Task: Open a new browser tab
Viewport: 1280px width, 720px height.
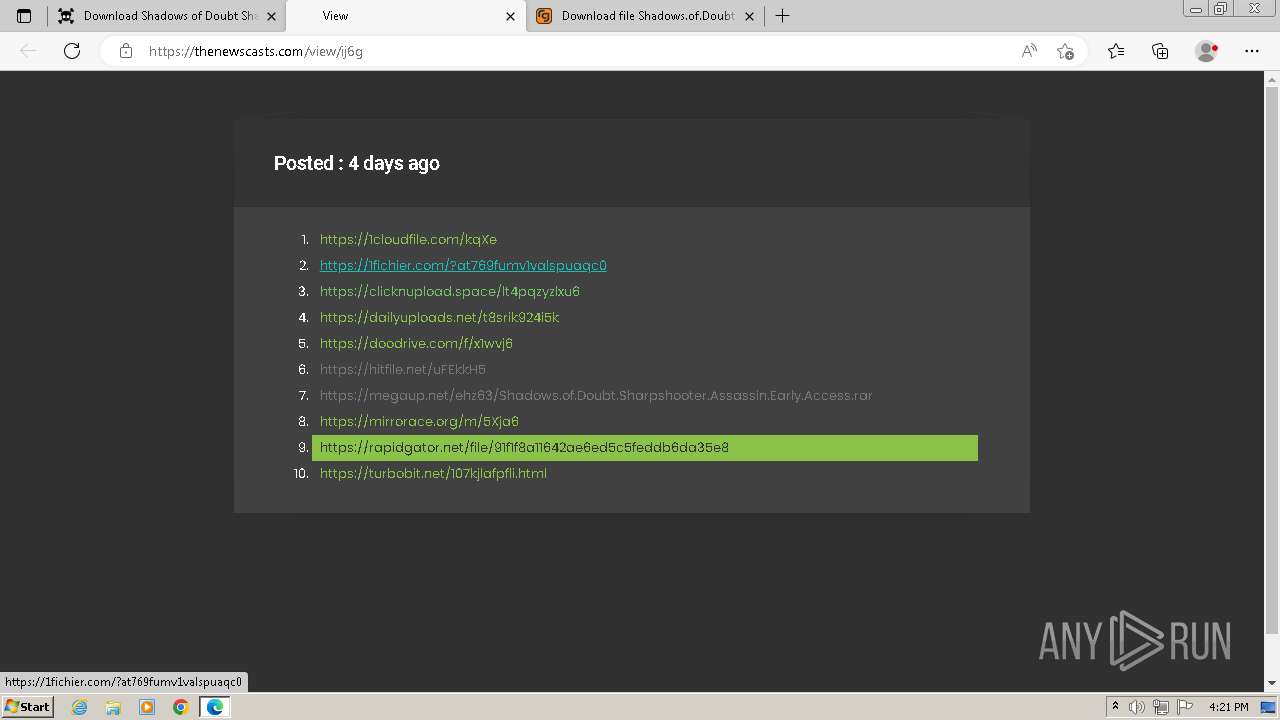Action: pos(782,16)
